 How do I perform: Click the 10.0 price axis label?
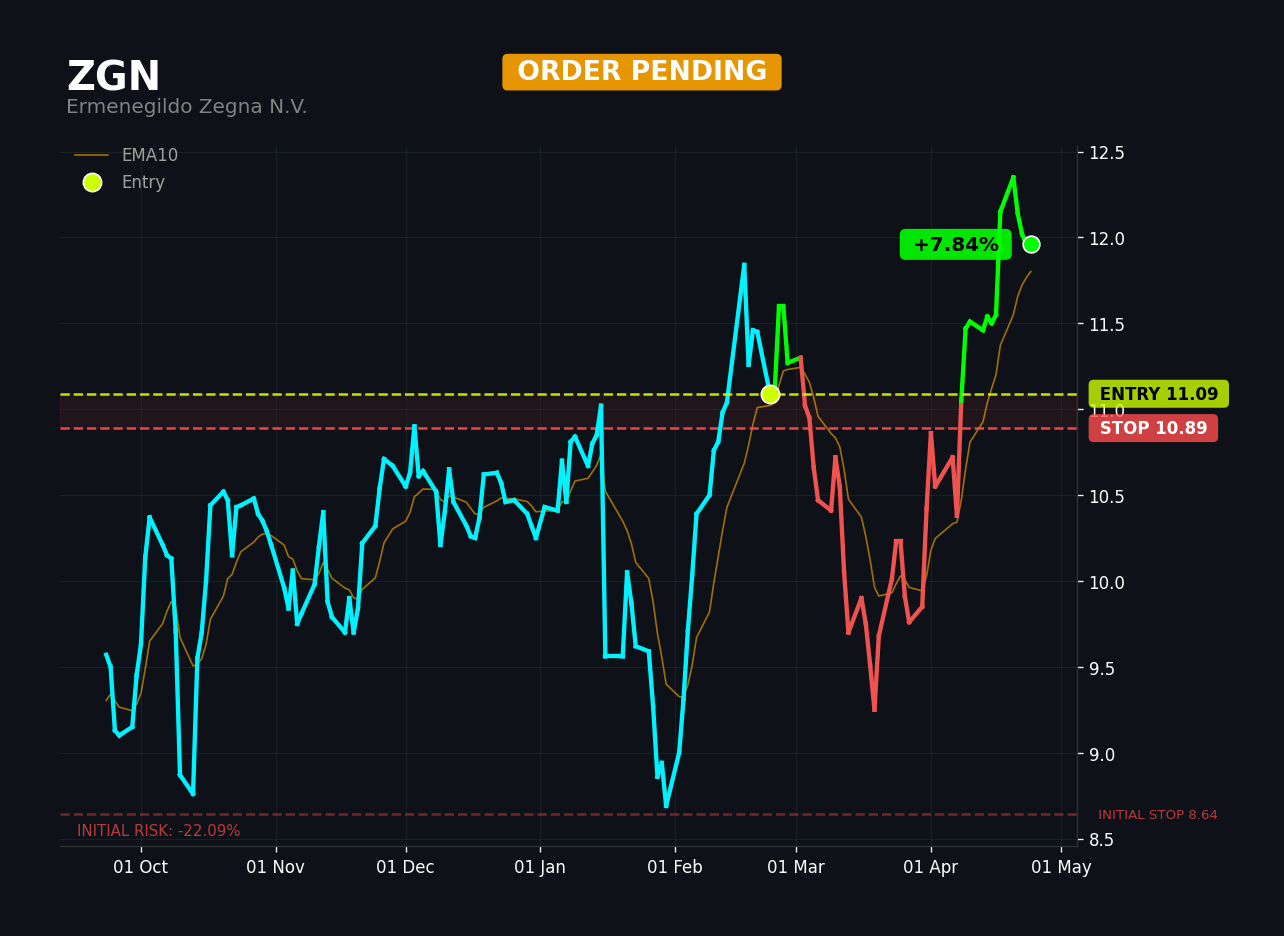(x=1107, y=582)
